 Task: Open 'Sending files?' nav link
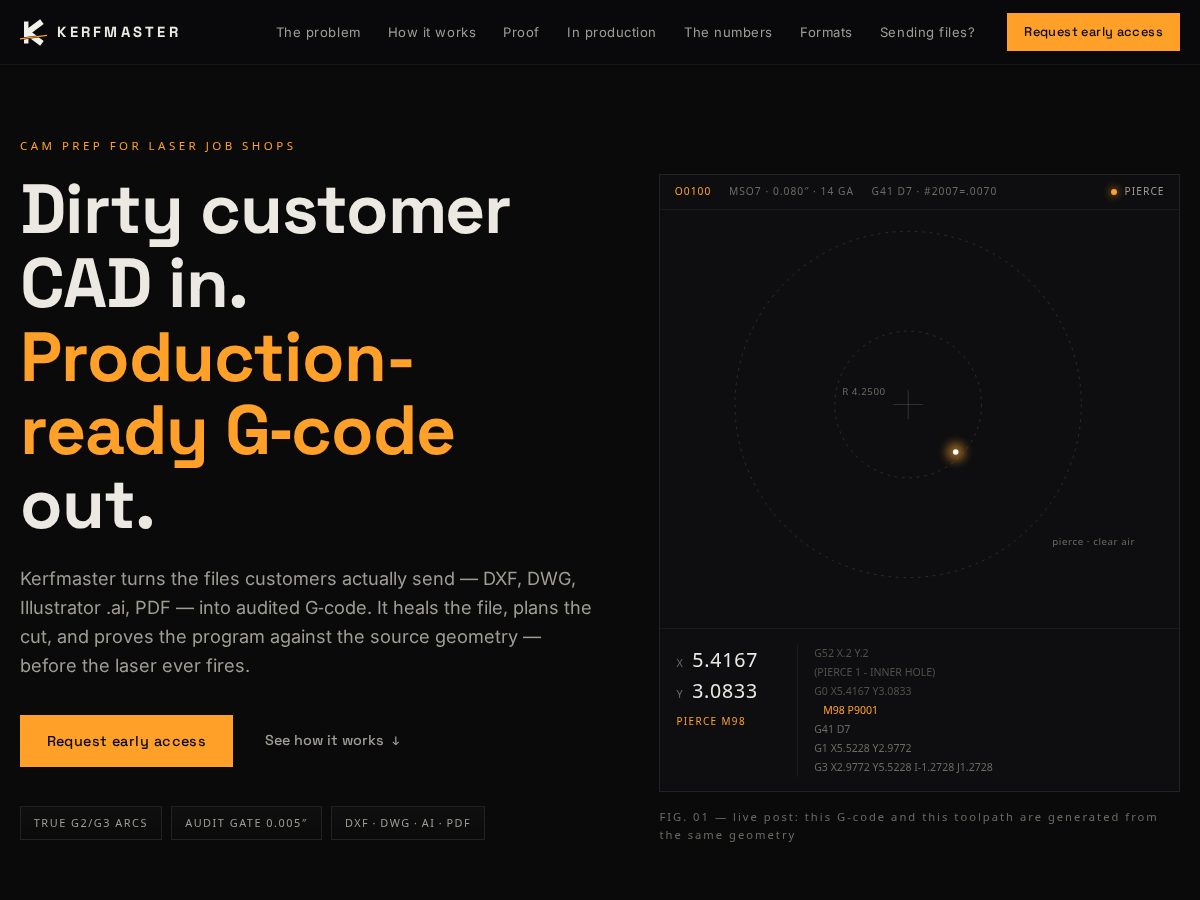[x=927, y=32]
